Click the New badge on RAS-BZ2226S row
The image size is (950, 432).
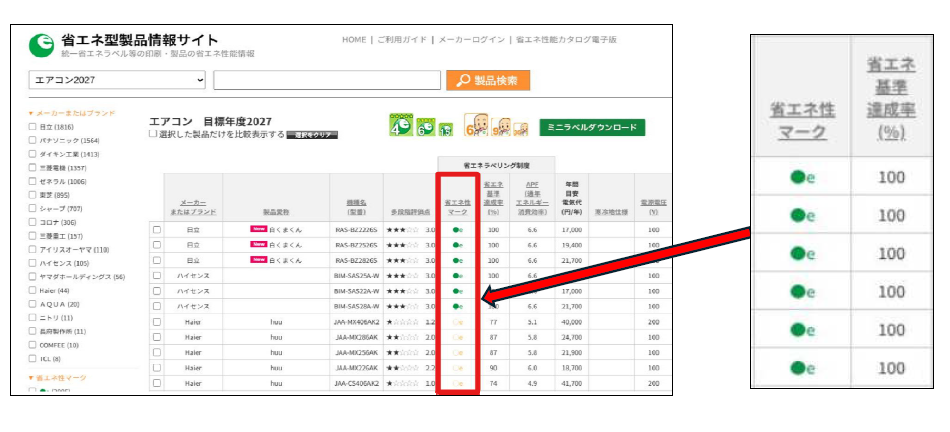pyautogui.click(x=258, y=230)
